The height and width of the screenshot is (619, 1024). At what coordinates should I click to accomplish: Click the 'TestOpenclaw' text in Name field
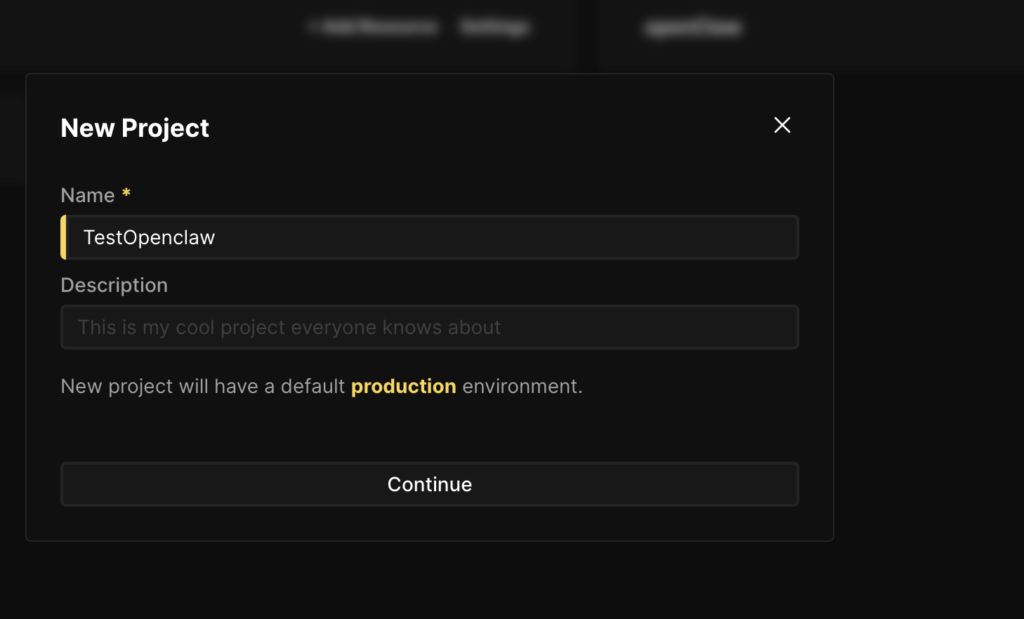point(148,238)
